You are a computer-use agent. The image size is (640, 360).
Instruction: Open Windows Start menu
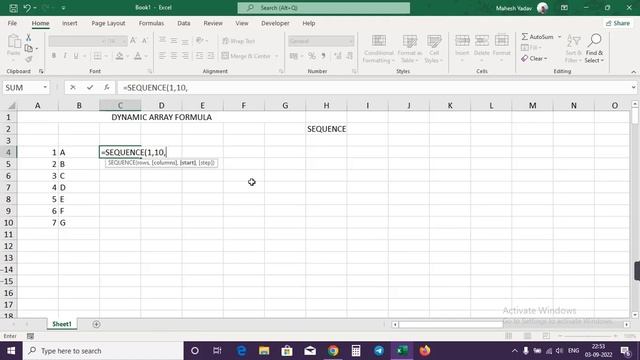[11, 351]
